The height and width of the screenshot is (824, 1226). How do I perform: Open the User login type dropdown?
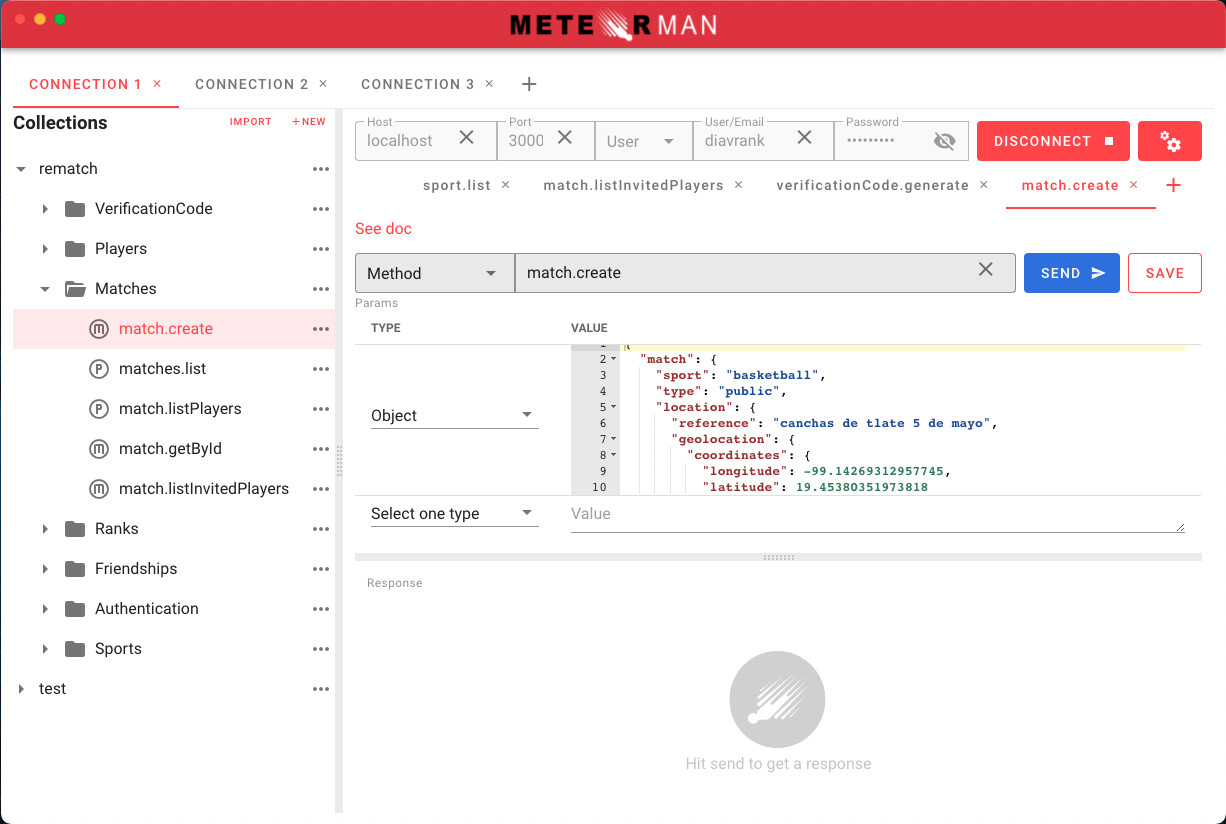pyautogui.click(x=643, y=141)
